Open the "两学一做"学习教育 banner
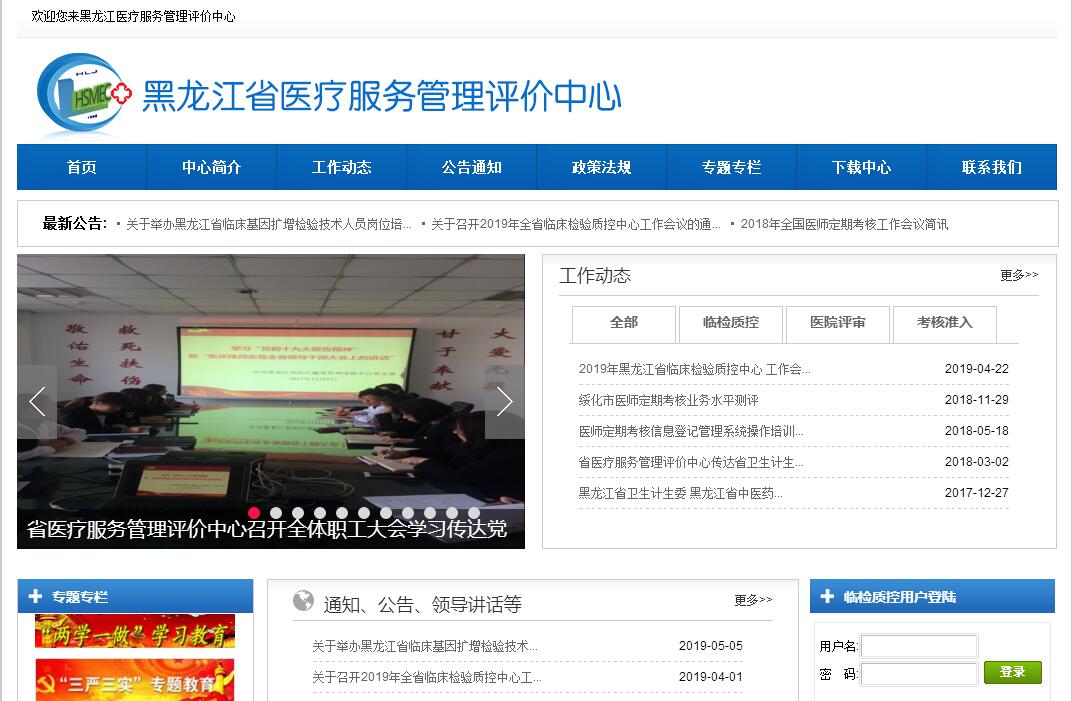 tap(135, 632)
